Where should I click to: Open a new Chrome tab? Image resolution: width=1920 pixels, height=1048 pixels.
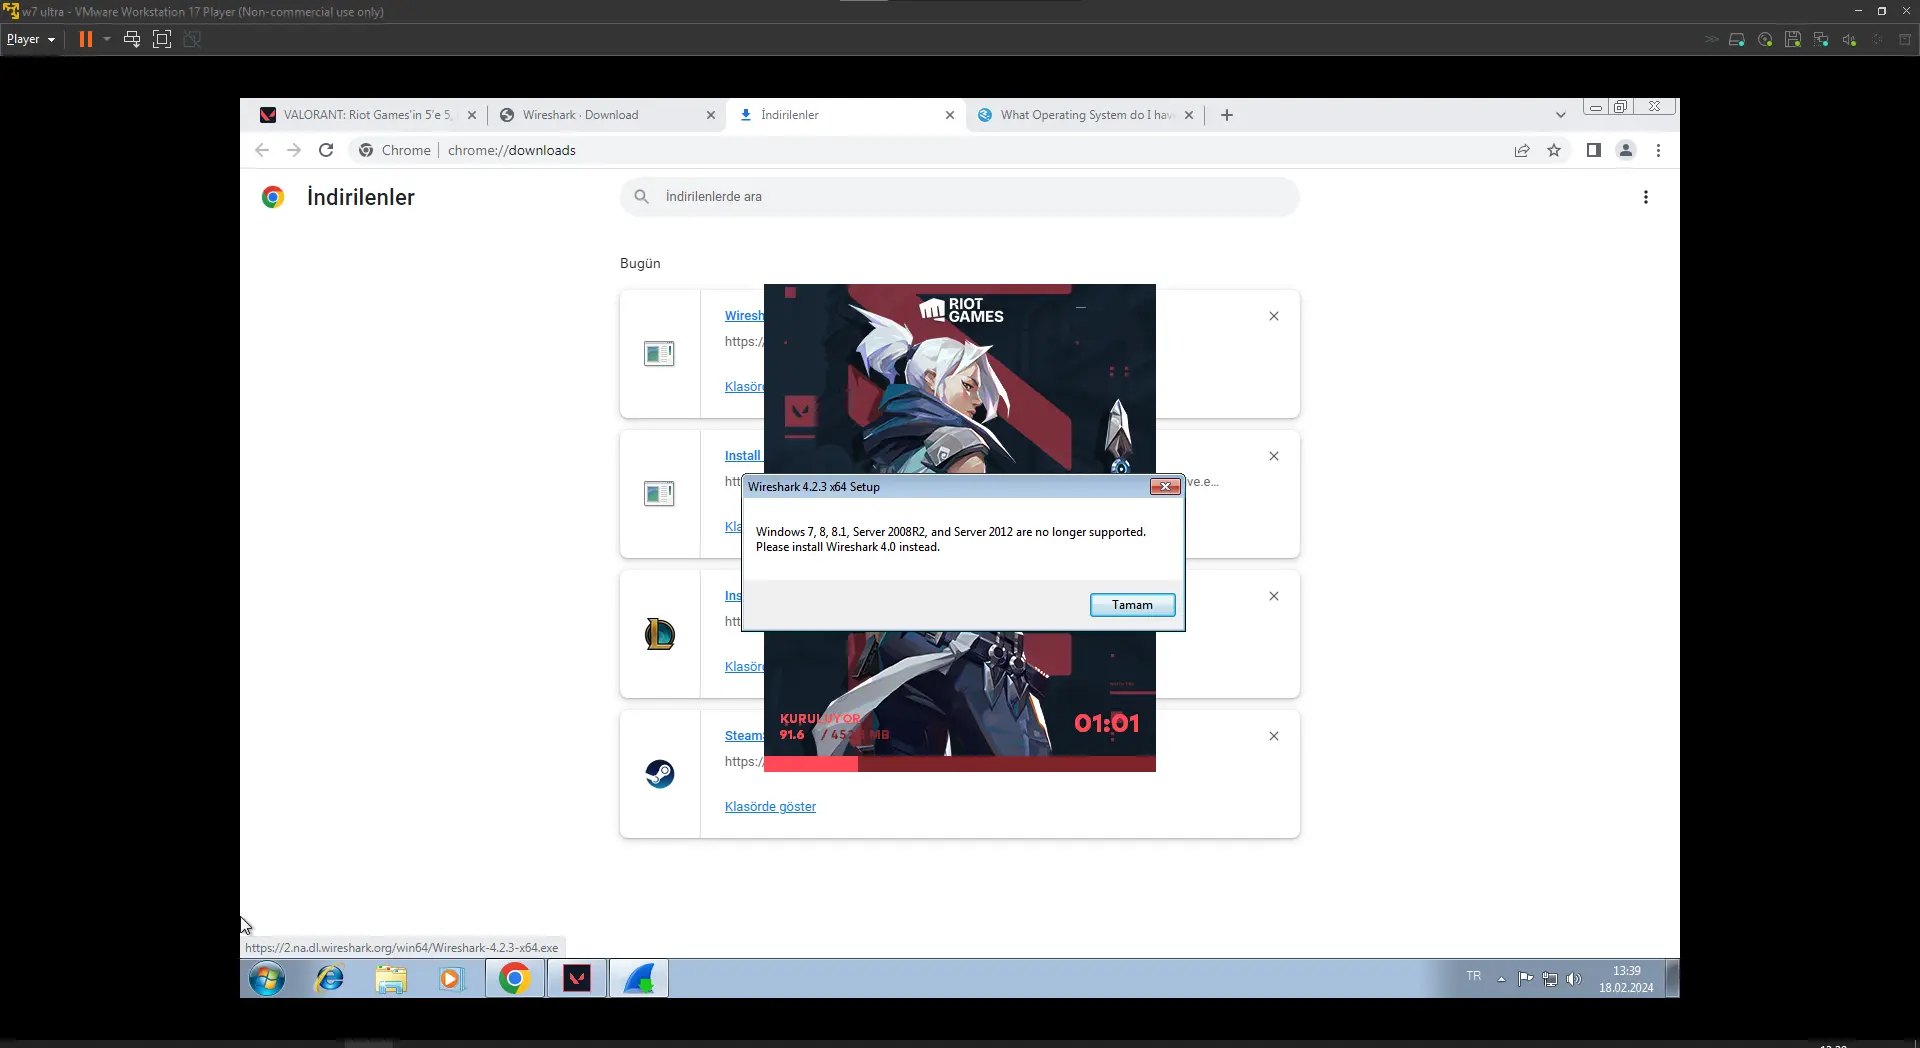[1227, 115]
